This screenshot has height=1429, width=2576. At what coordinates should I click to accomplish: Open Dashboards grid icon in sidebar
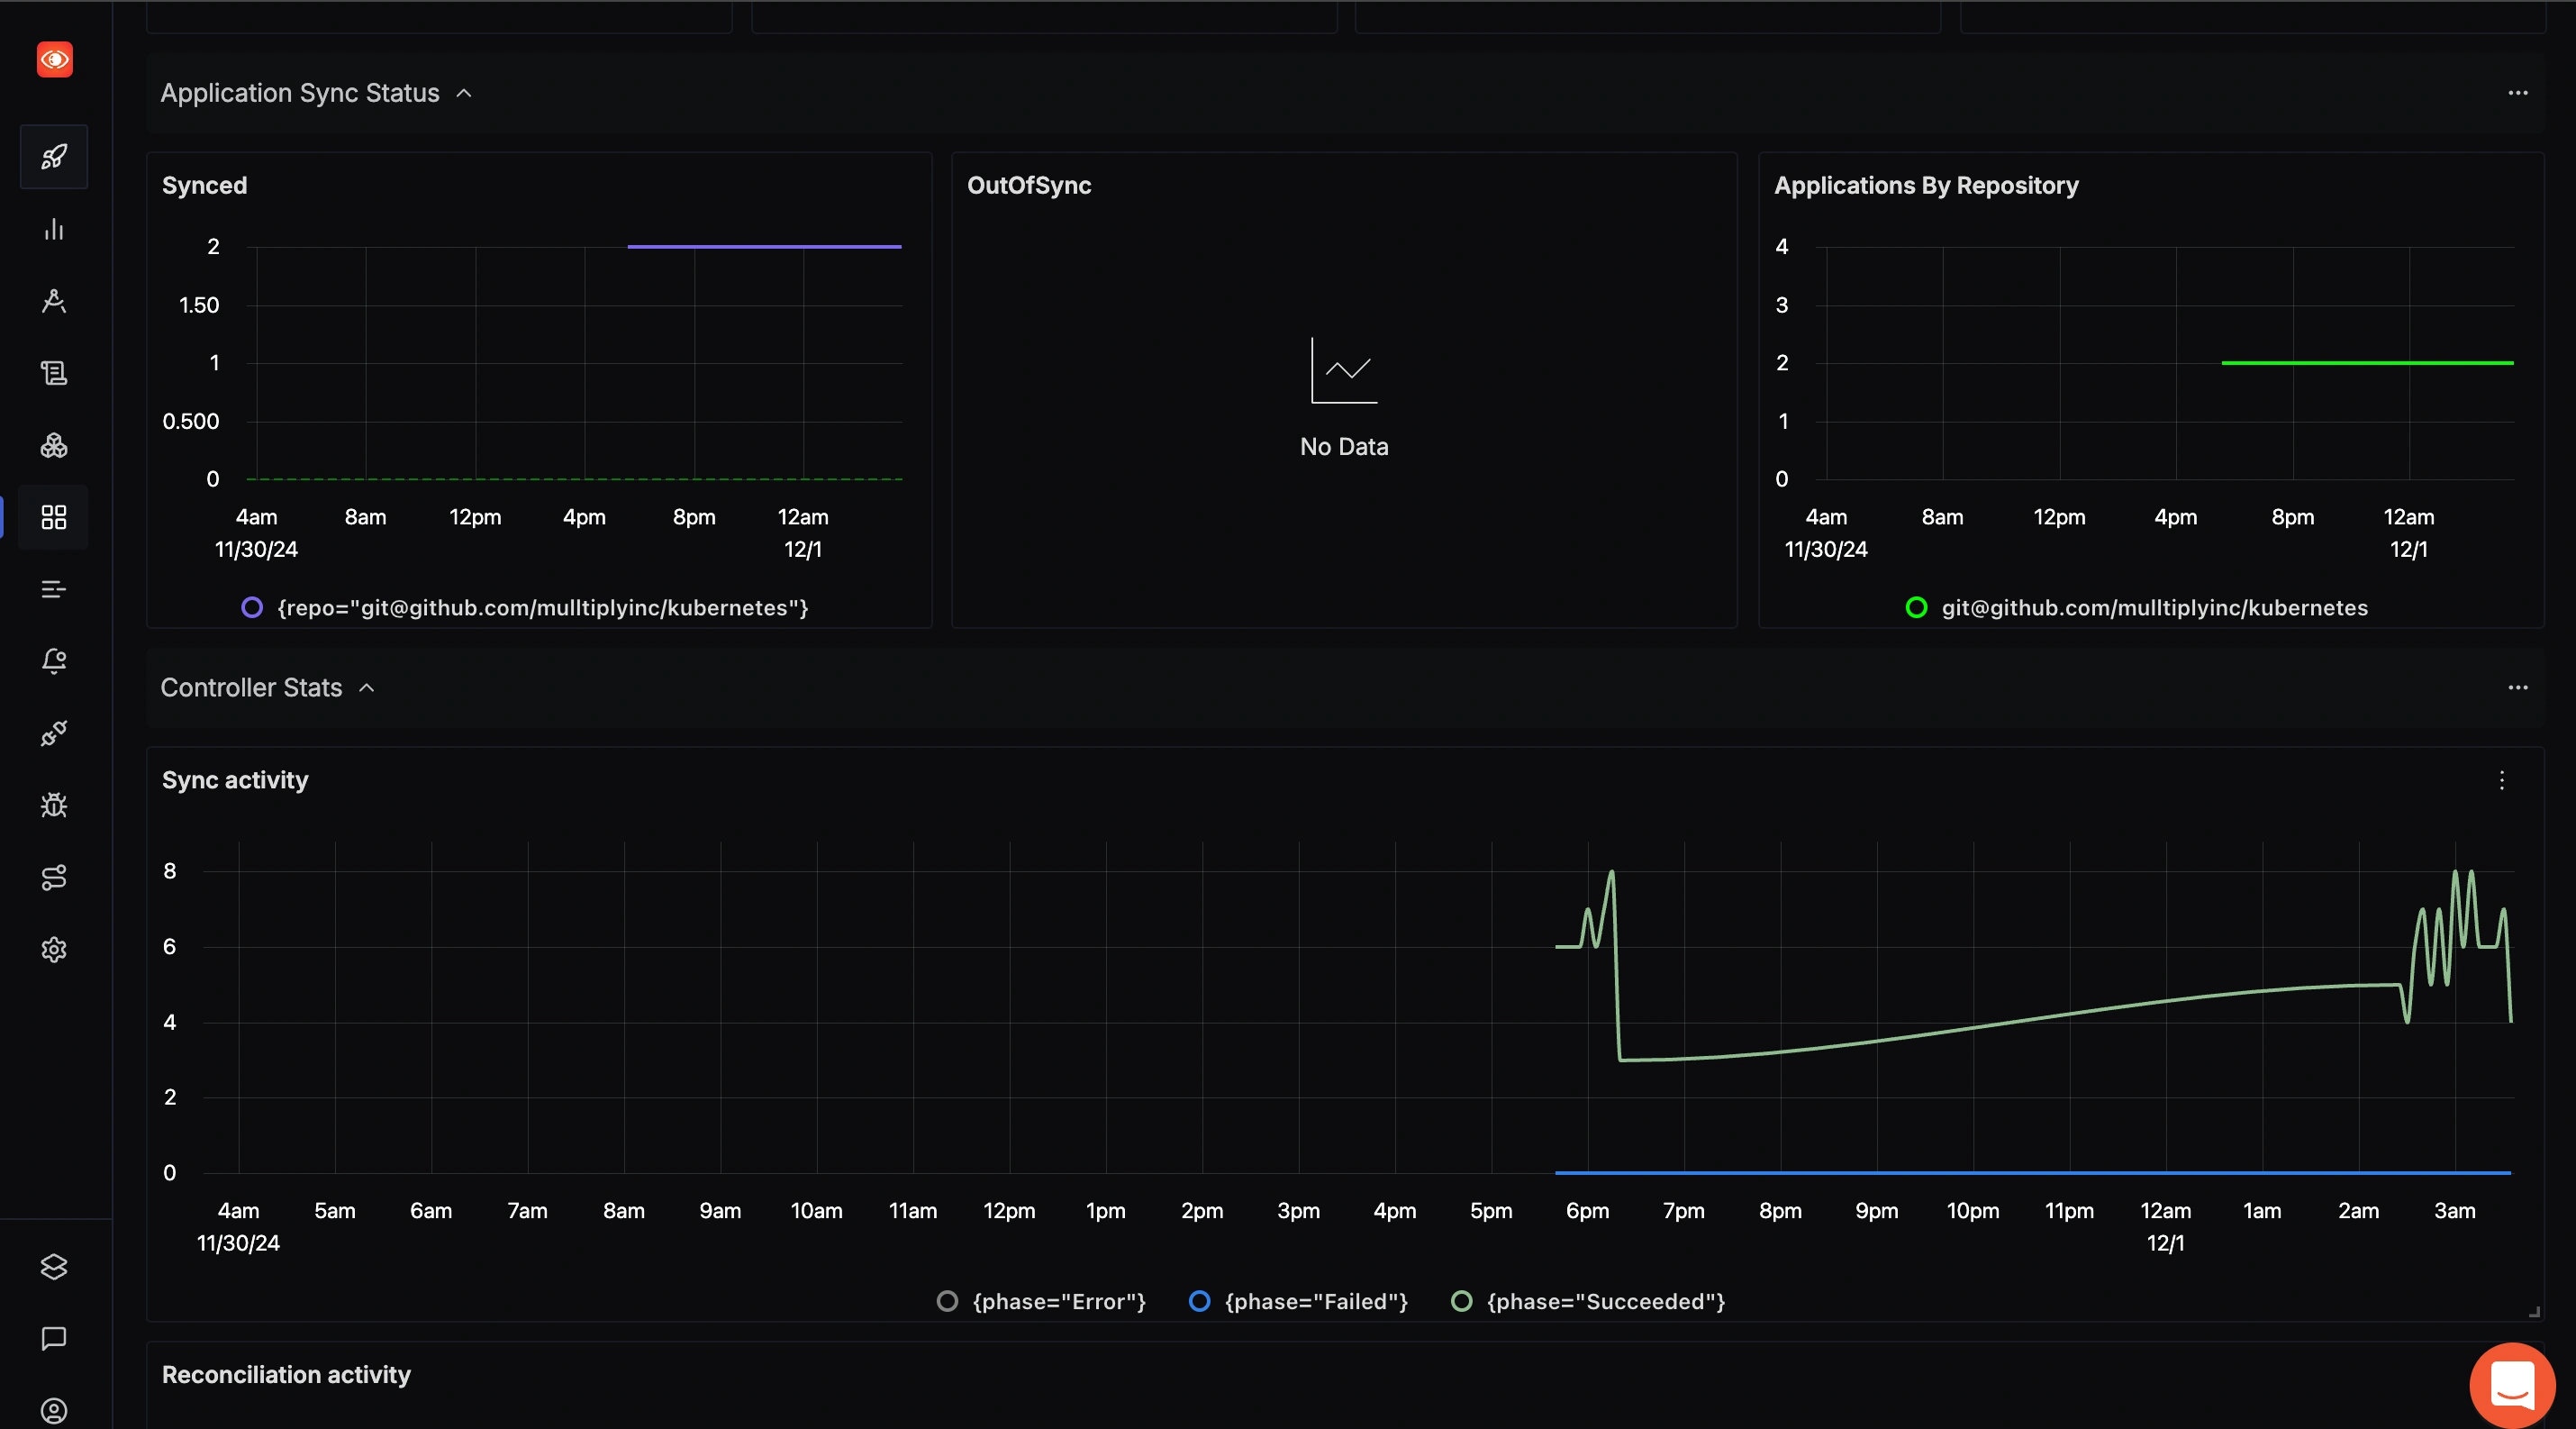click(54, 517)
